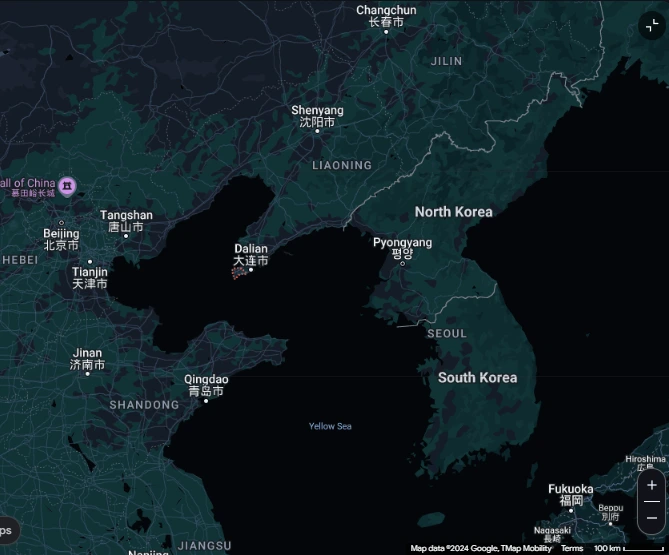Click the SHANDONG province label
This screenshot has width=669, height=555.
tap(144, 405)
